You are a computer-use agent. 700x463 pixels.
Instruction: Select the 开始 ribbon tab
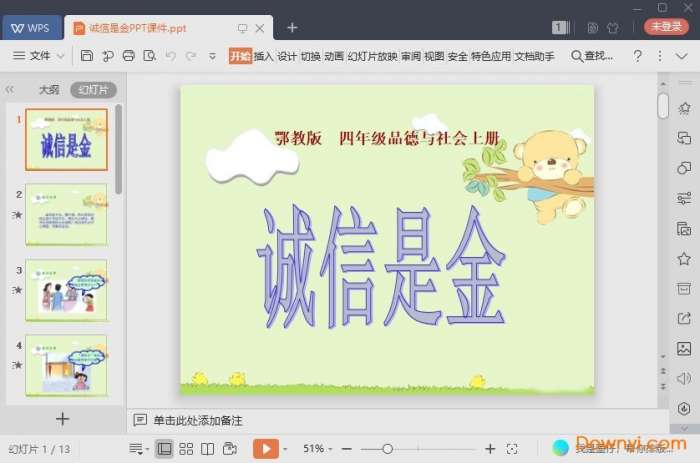tap(240, 56)
